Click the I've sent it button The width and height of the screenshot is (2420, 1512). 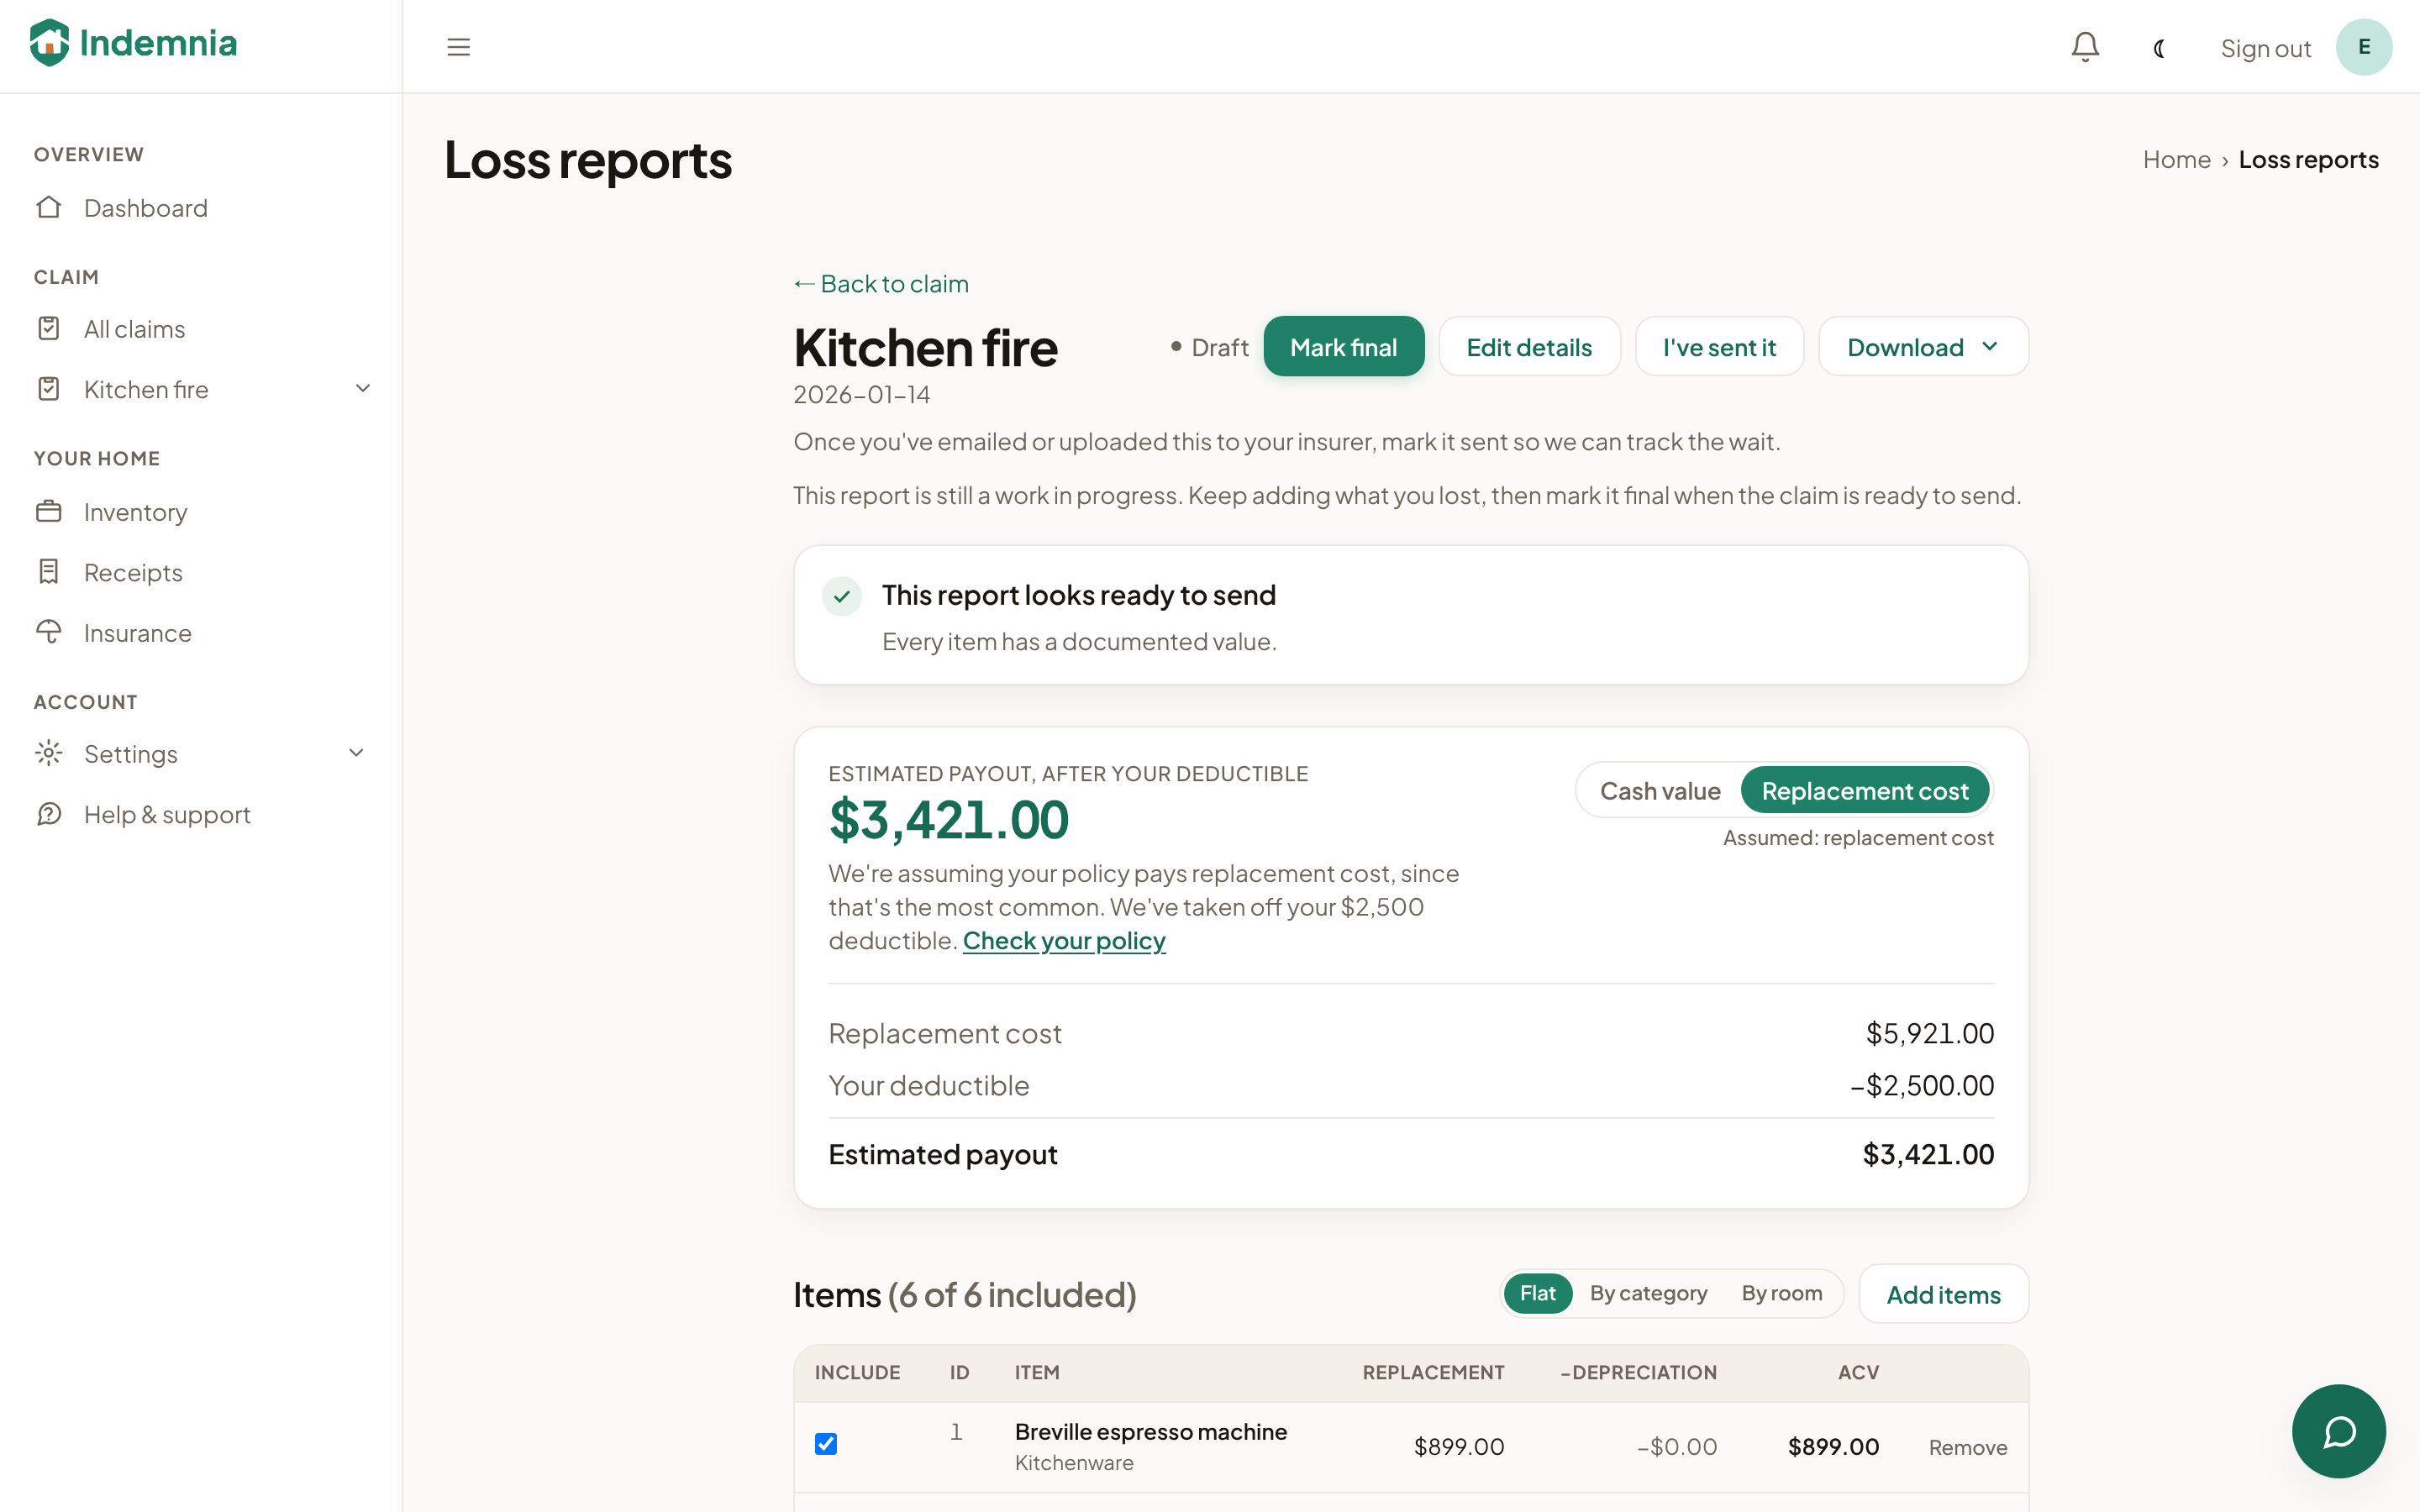[1719, 347]
